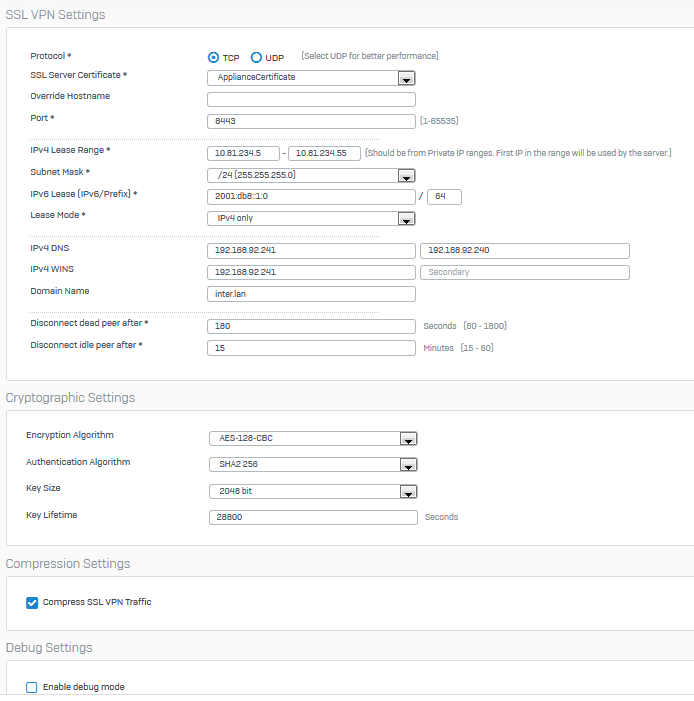
Task: Click the Disconnect dead peer after field
Action: (311, 326)
